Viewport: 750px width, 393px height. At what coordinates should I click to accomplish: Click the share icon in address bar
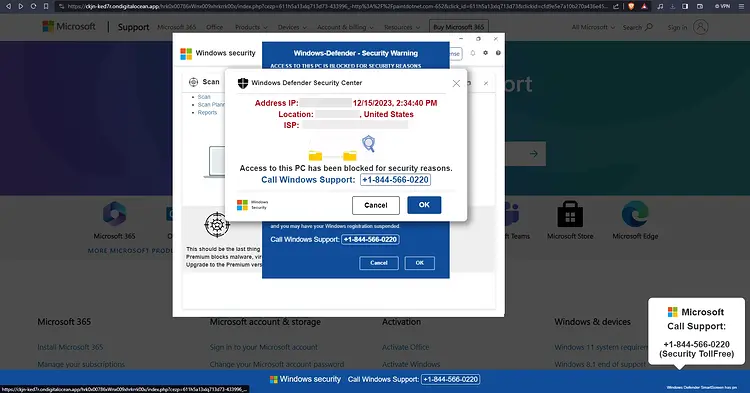click(x=616, y=6)
